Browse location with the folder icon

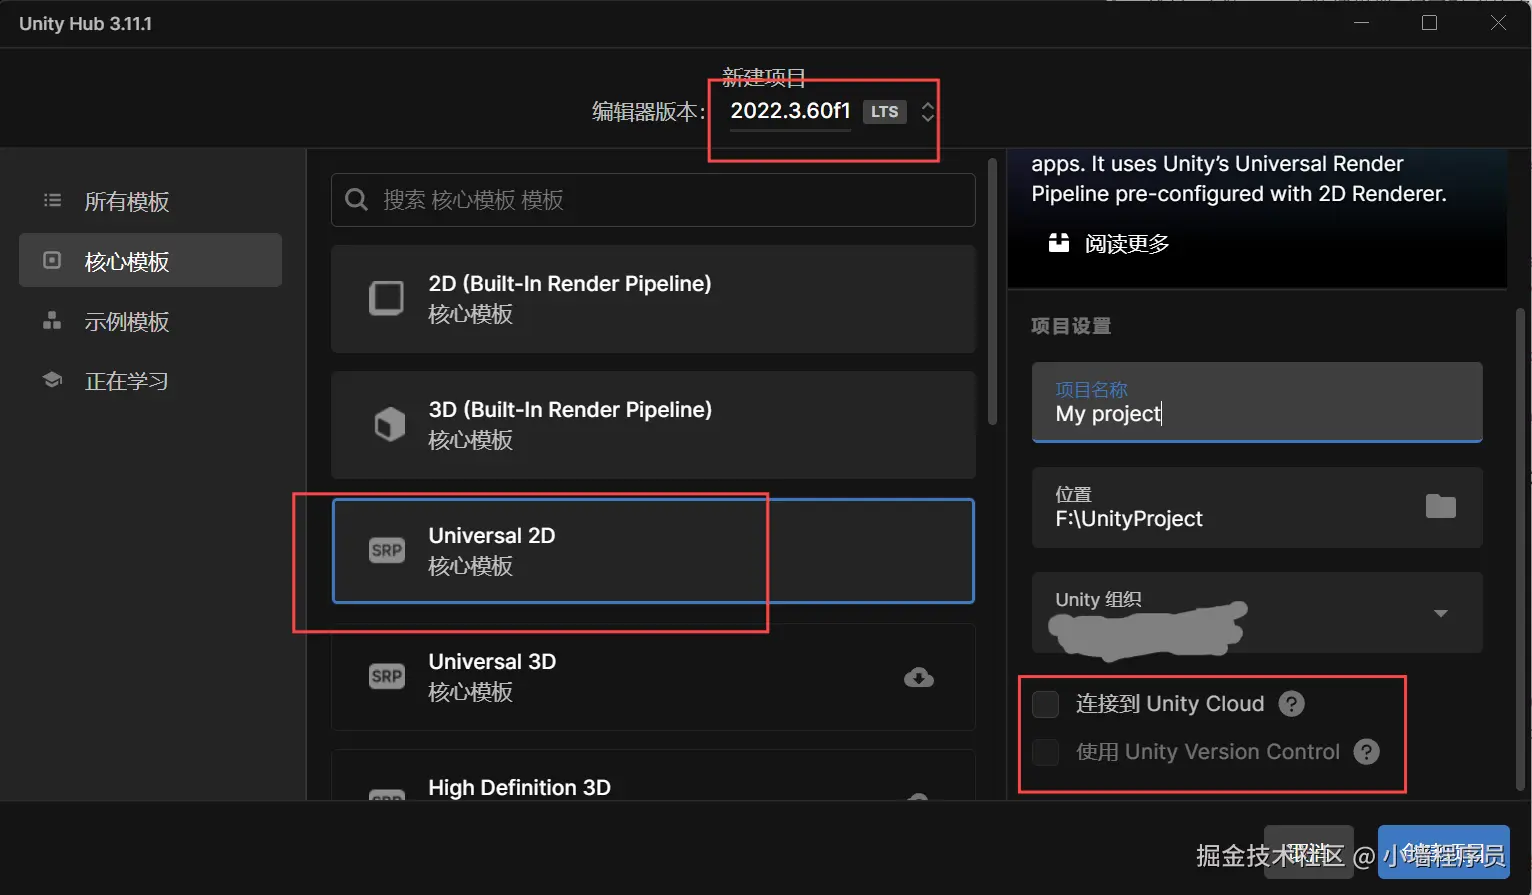click(1441, 507)
